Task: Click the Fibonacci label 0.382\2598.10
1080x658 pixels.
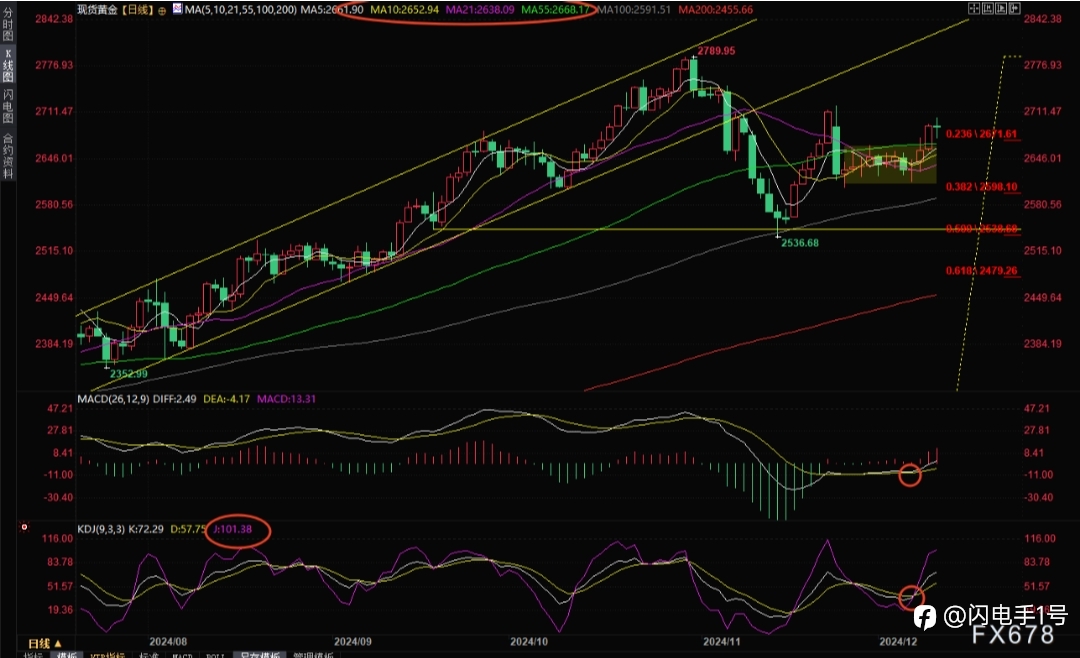Action: (x=982, y=187)
